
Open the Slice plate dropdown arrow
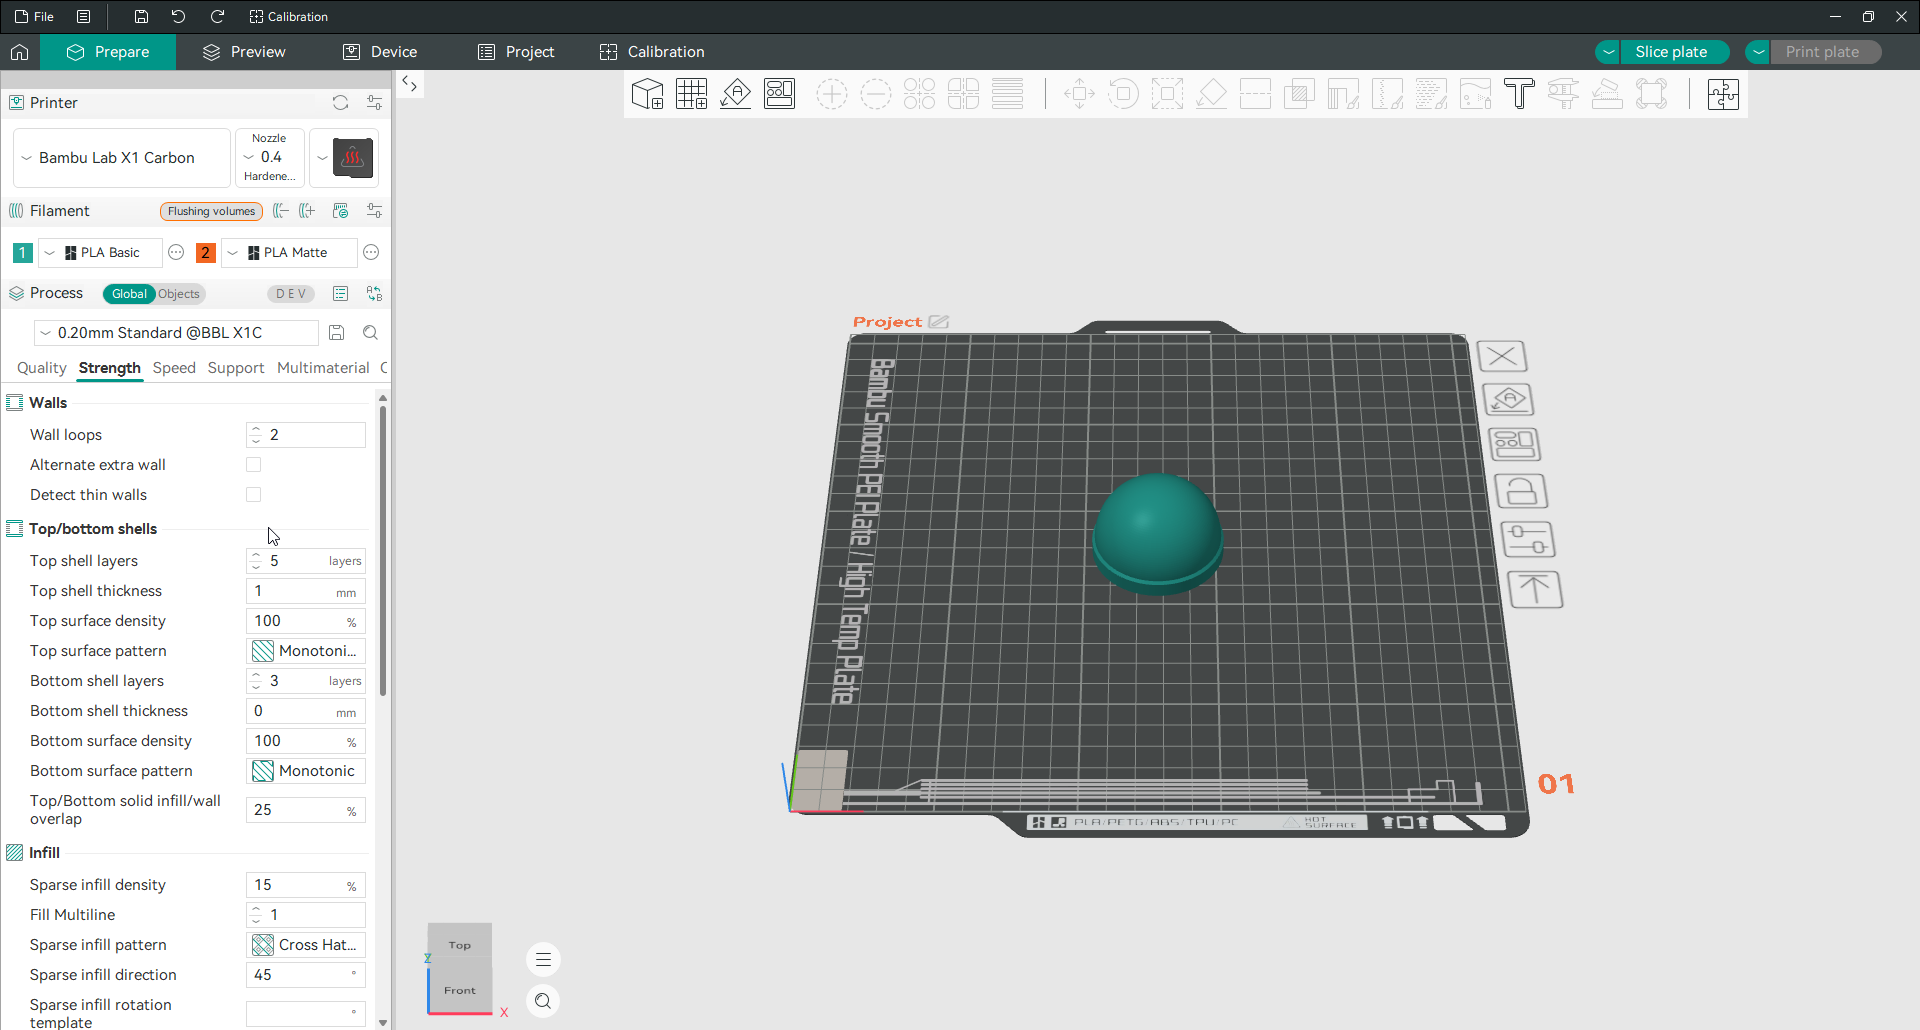click(1608, 52)
